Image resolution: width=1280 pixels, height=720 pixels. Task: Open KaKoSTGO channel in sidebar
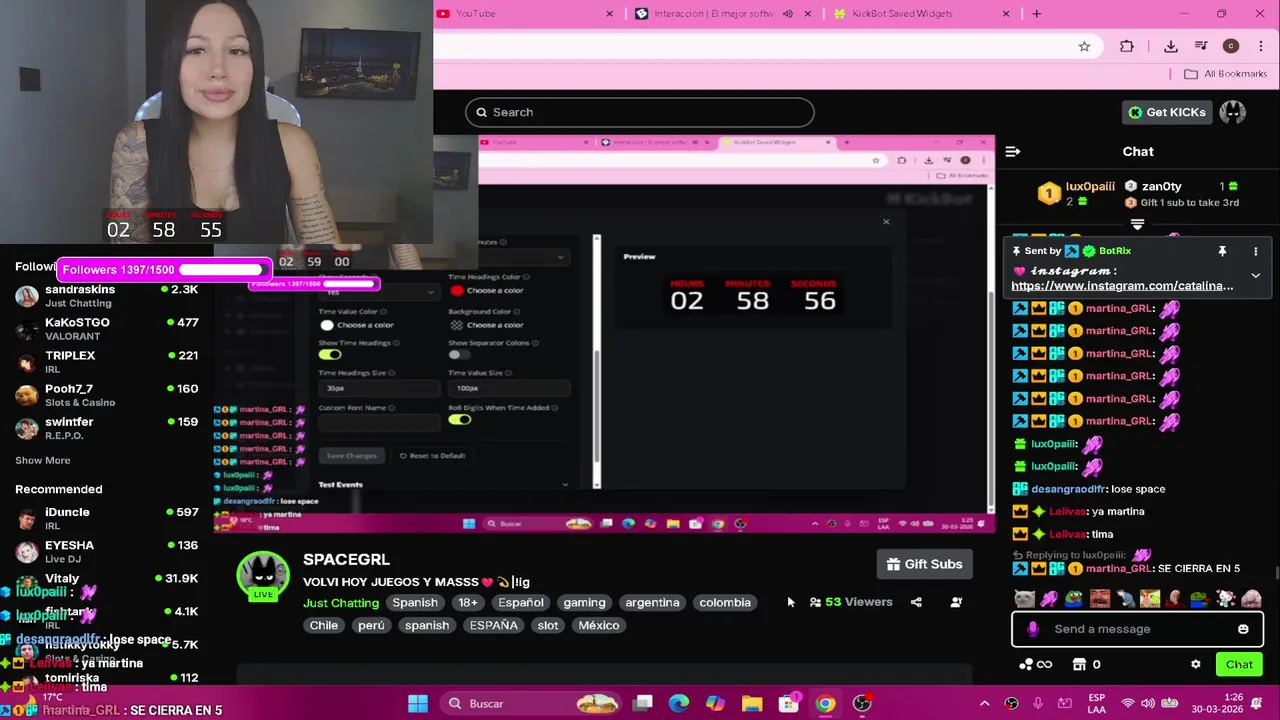(x=107, y=329)
